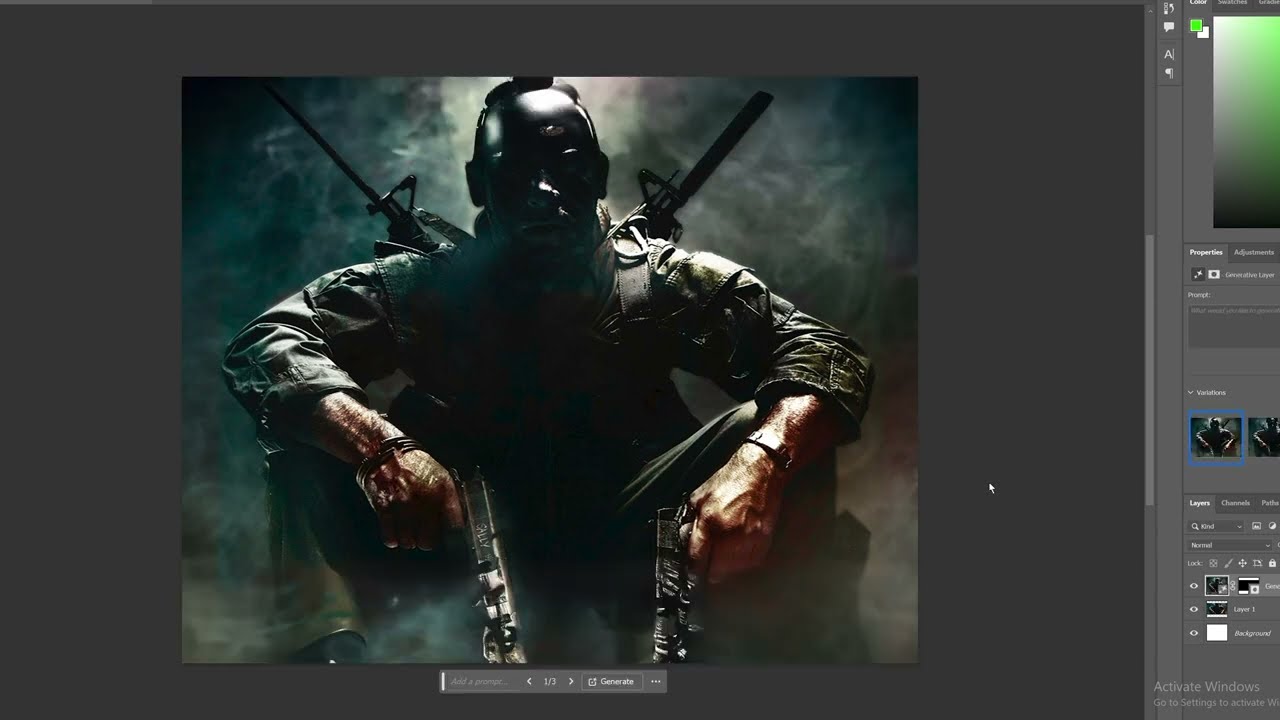Lock artboard nesting icon

click(1257, 564)
